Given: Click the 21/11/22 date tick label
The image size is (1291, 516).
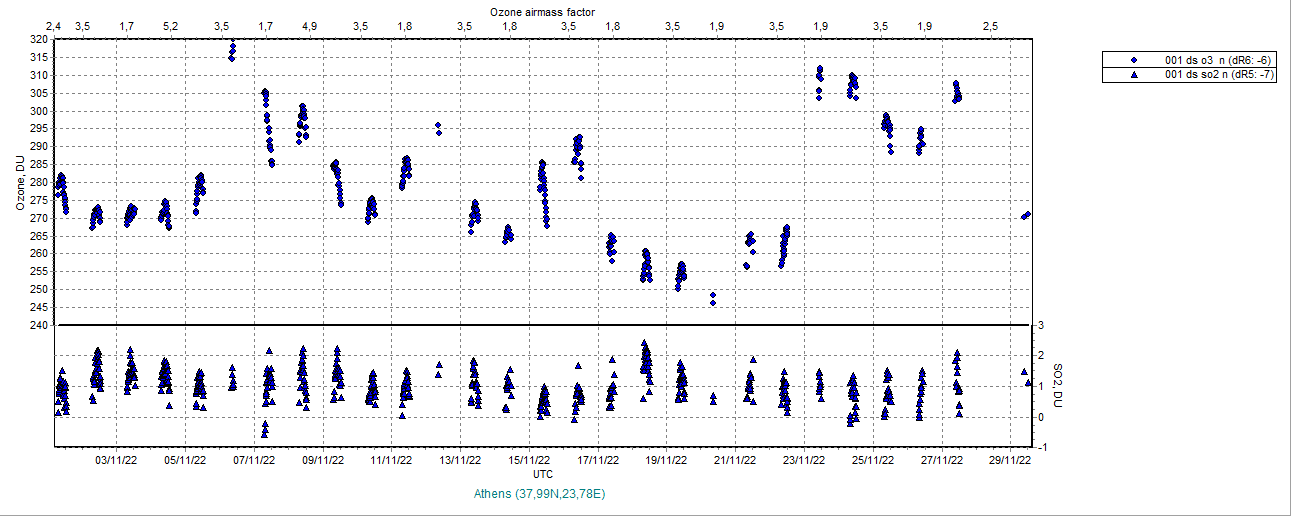Looking at the screenshot, I should pos(735,460).
